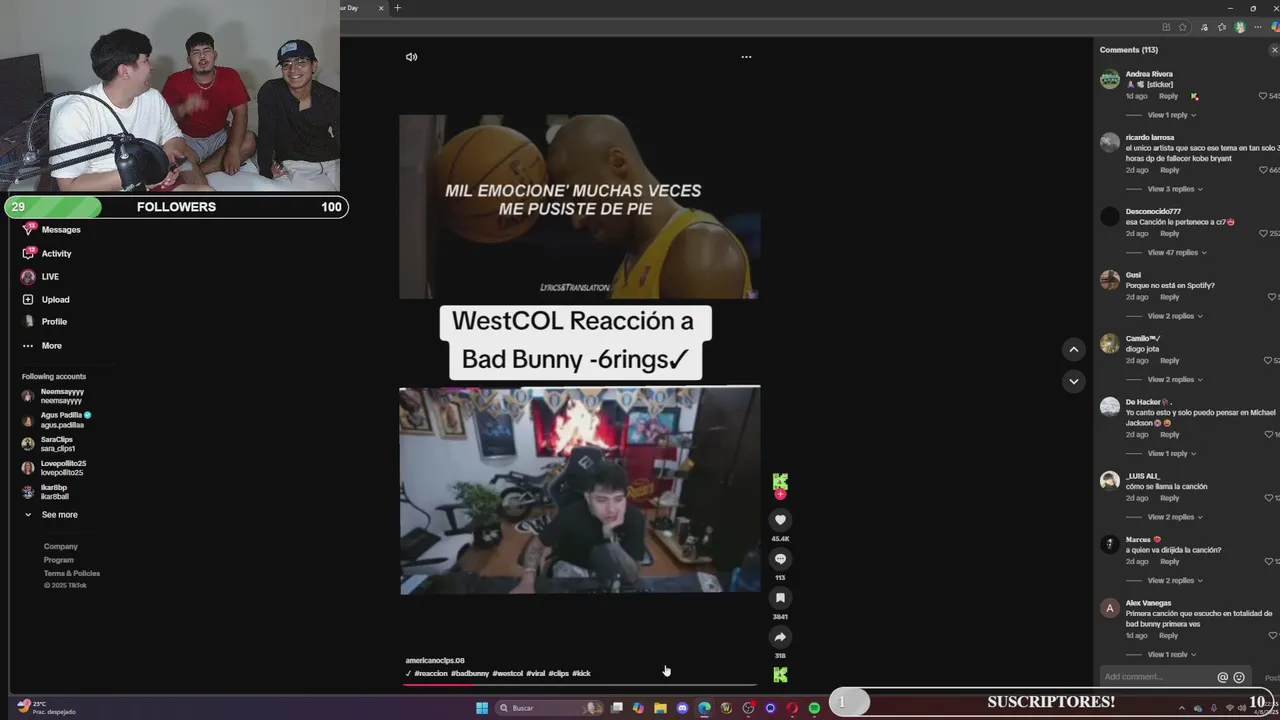This screenshot has width=1280, height=720.
Task: Expand 'View 2 replies' under Camilo
Action: pos(1175,379)
